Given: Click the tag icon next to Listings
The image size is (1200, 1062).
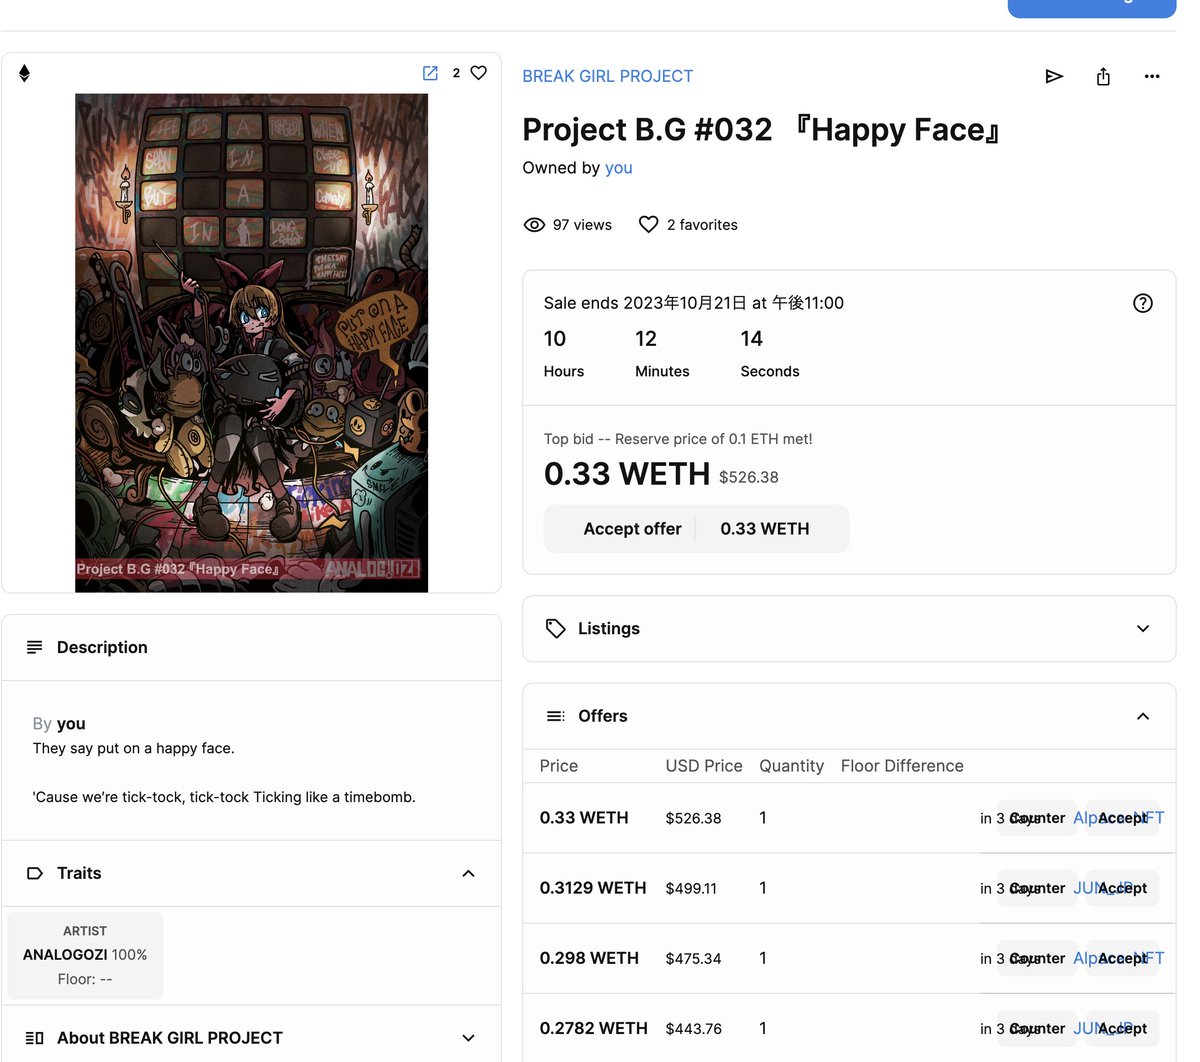Looking at the screenshot, I should tap(556, 628).
